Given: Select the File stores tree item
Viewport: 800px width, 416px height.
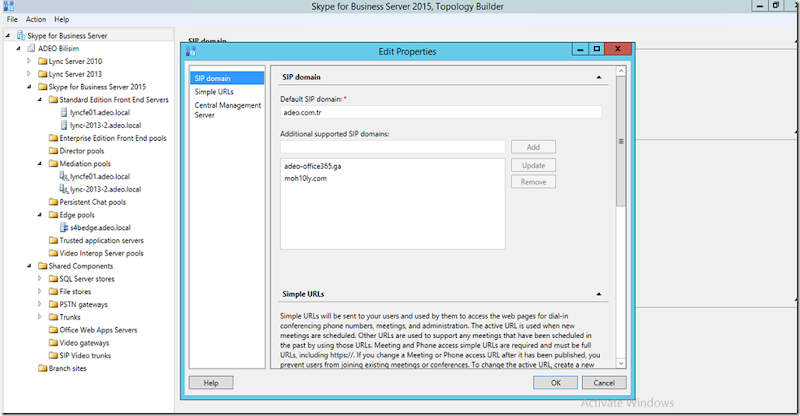Looking at the screenshot, I should coord(75,291).
